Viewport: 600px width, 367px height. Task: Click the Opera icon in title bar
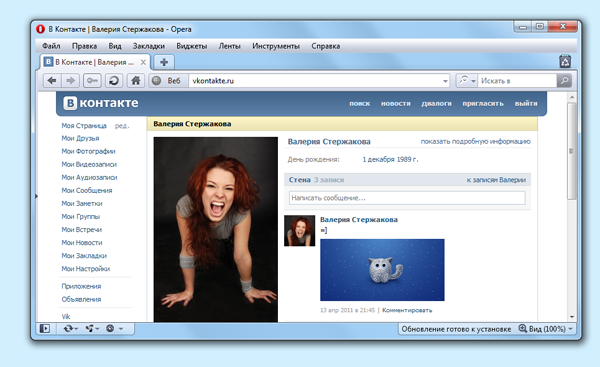click(x=40, y=29)
